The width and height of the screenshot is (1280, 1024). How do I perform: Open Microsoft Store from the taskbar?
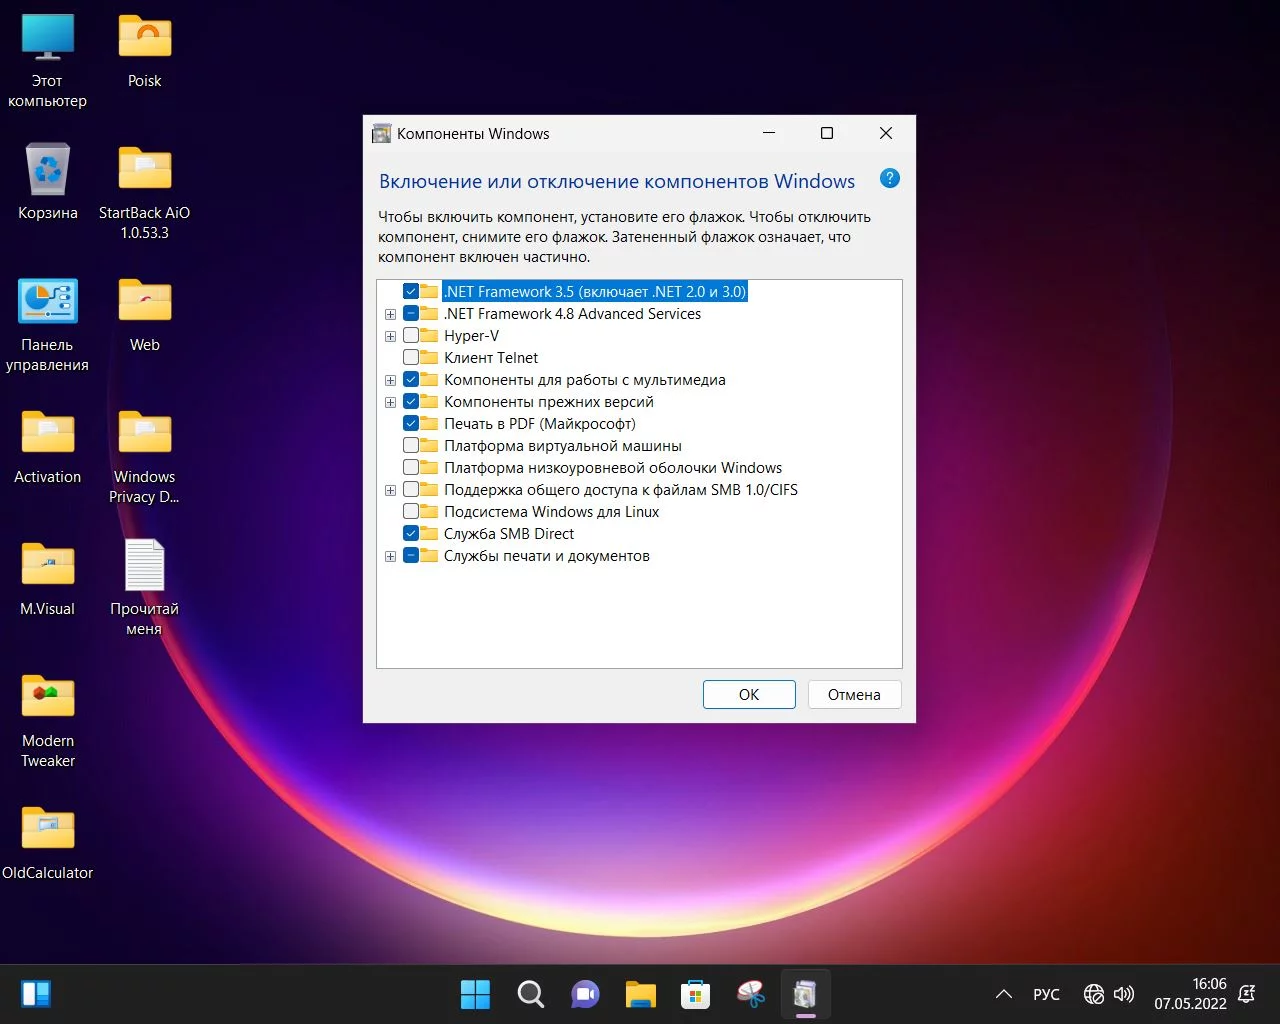(x=695, y=994)
